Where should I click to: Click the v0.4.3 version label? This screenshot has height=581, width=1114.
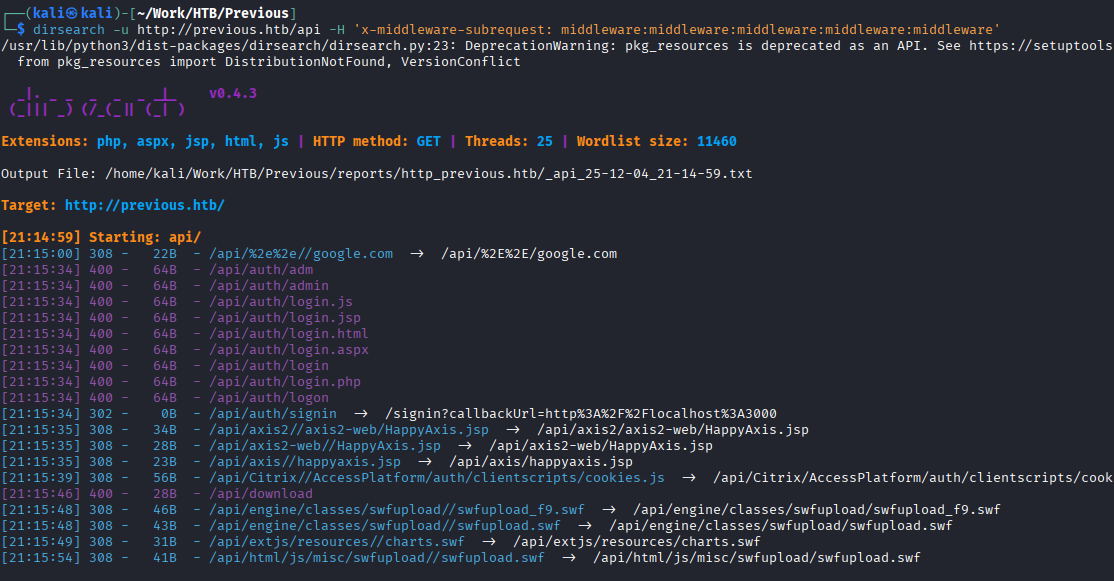pos(233,93)
